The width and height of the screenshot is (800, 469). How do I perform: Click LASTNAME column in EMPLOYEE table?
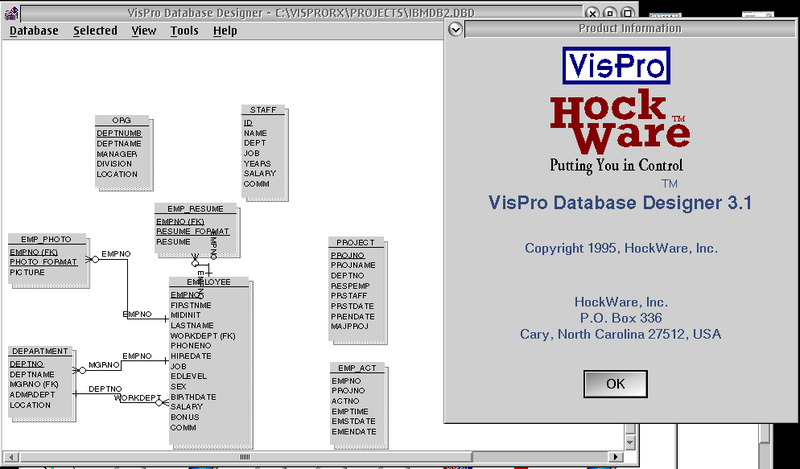point(192,325)
